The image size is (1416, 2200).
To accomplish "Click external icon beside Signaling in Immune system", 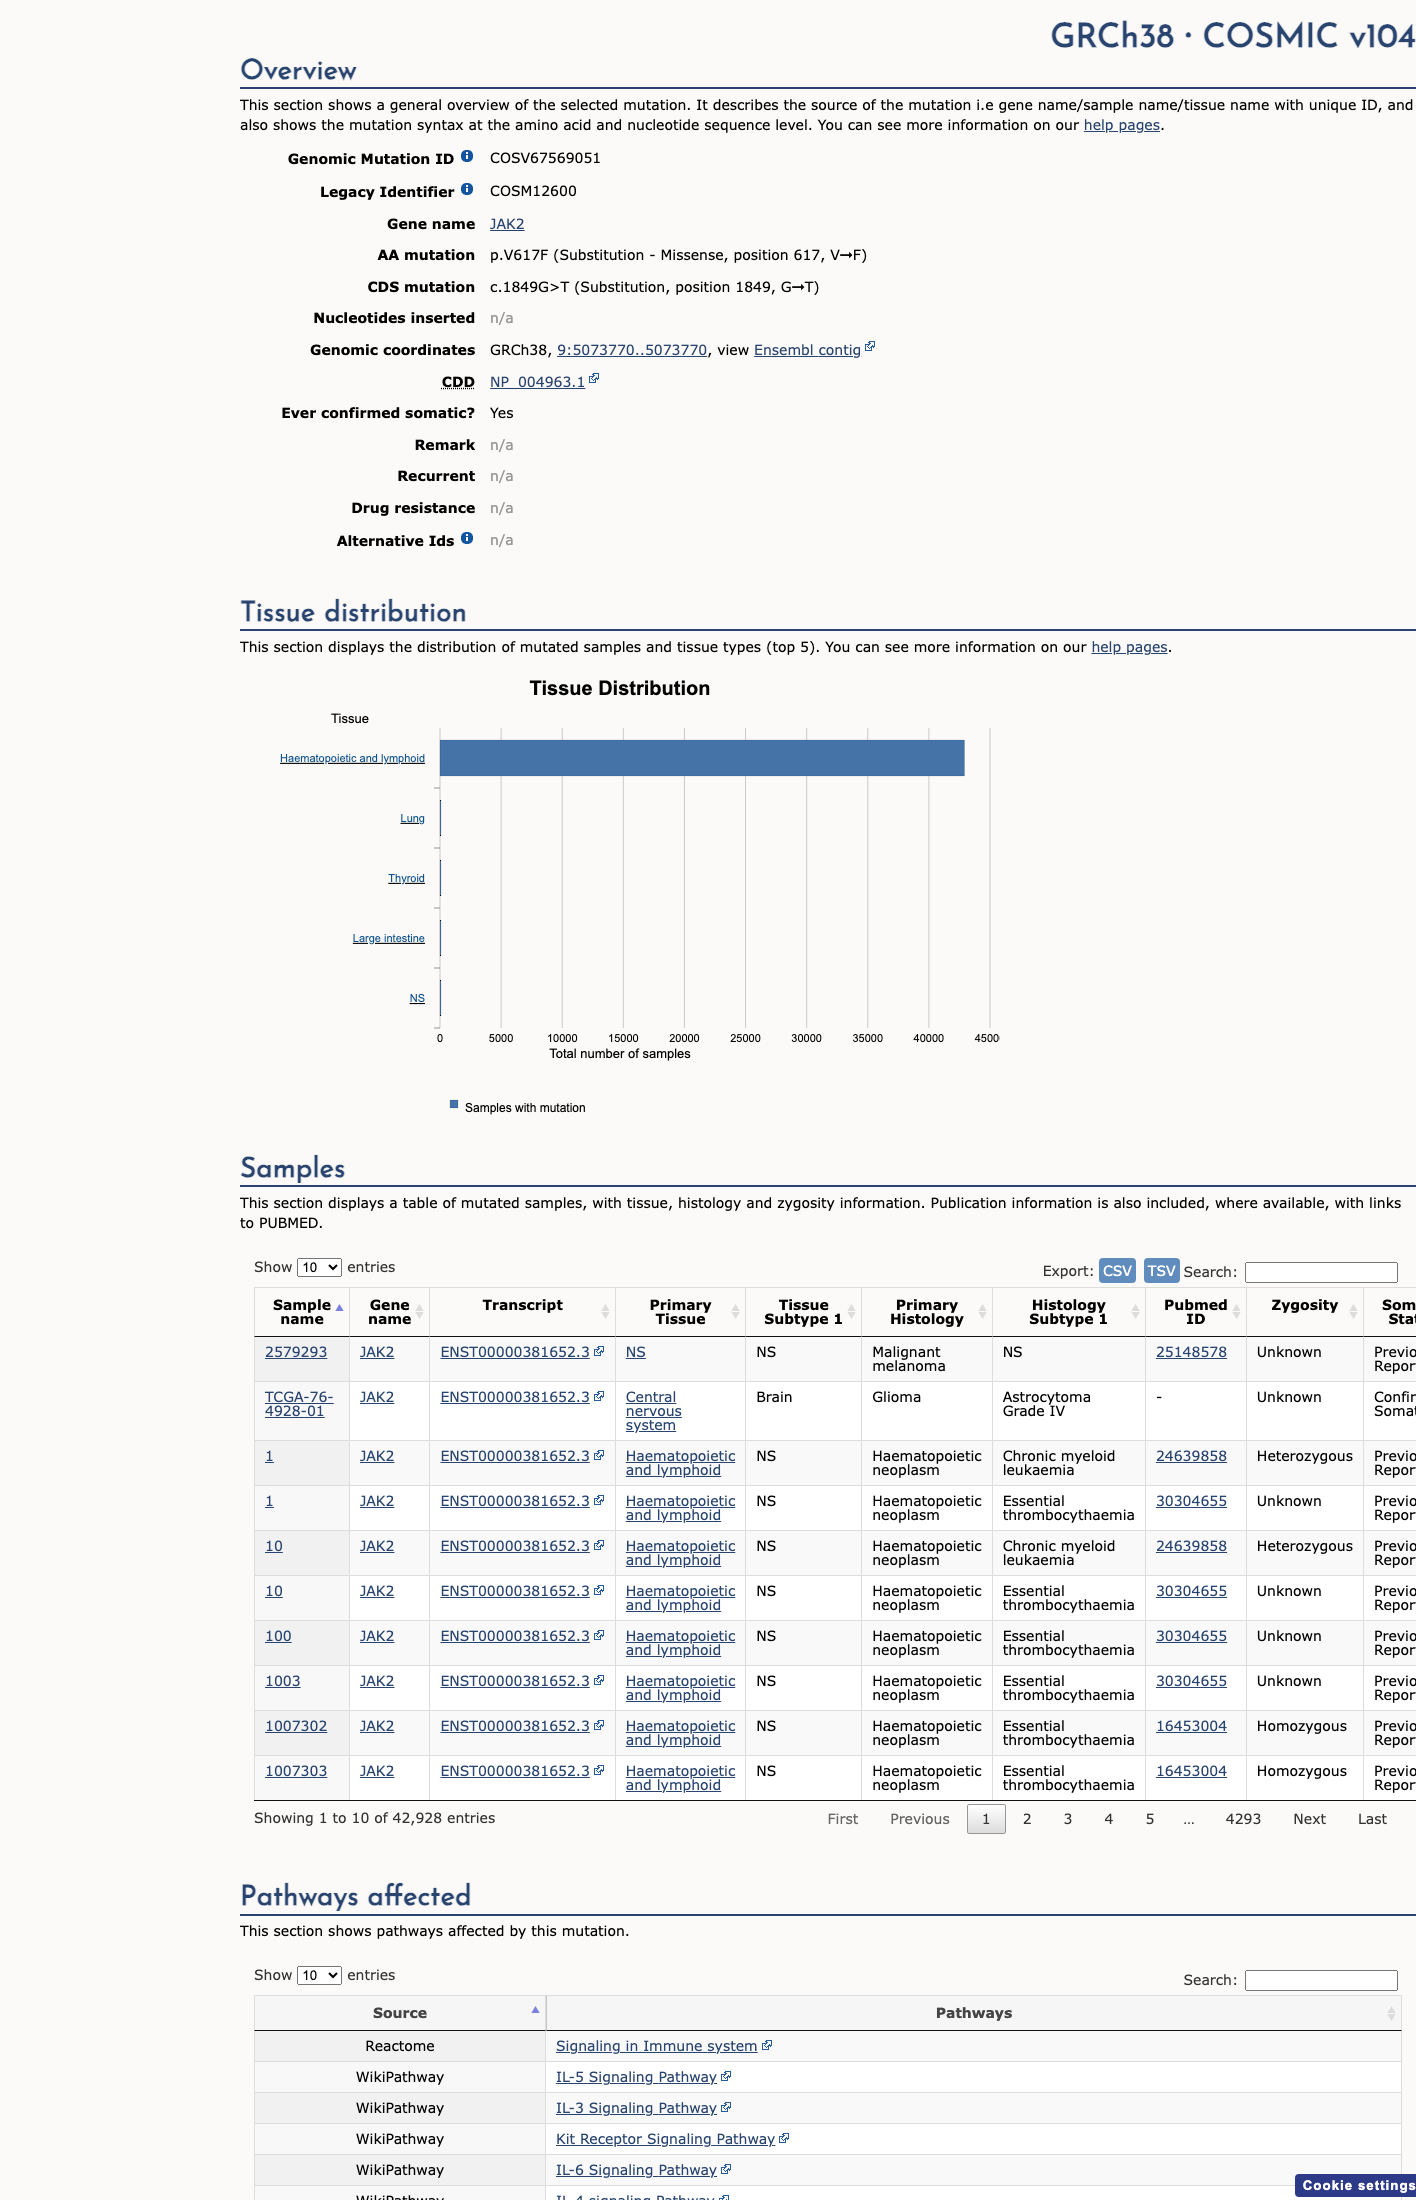I will click(767, 2045).
